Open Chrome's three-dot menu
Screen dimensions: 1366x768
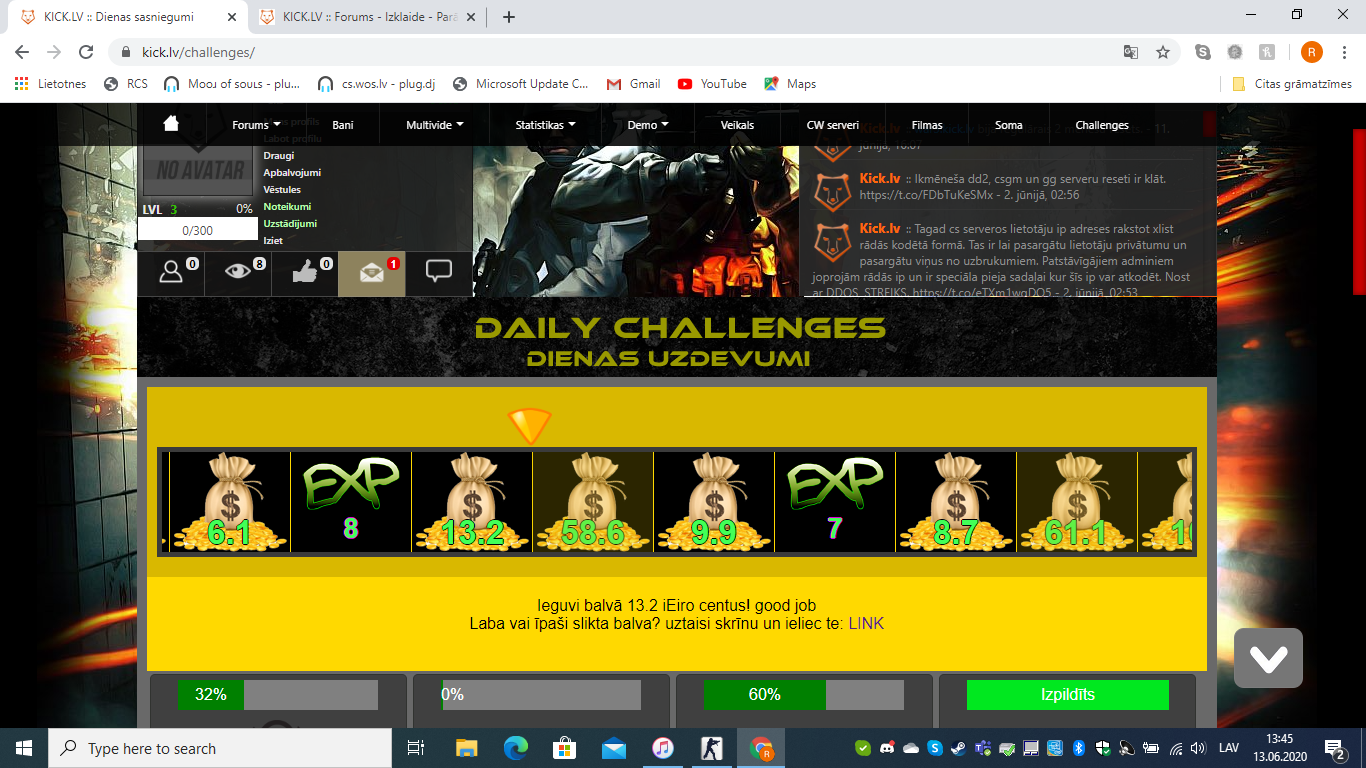tap(1345, 52)
